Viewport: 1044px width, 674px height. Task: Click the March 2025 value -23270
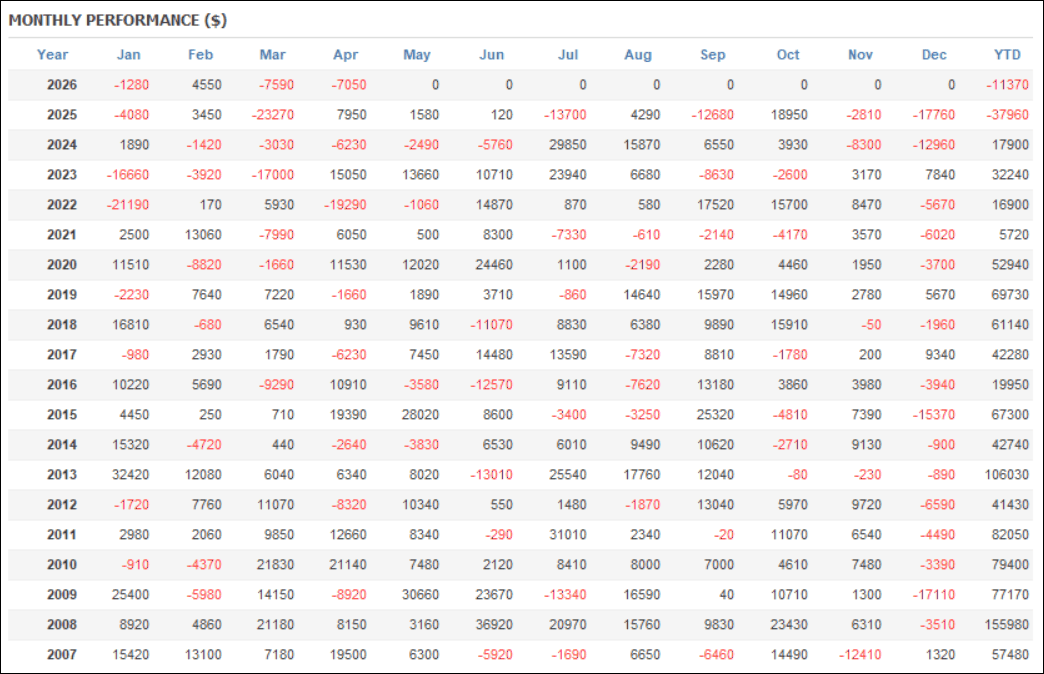pos(272,115)
